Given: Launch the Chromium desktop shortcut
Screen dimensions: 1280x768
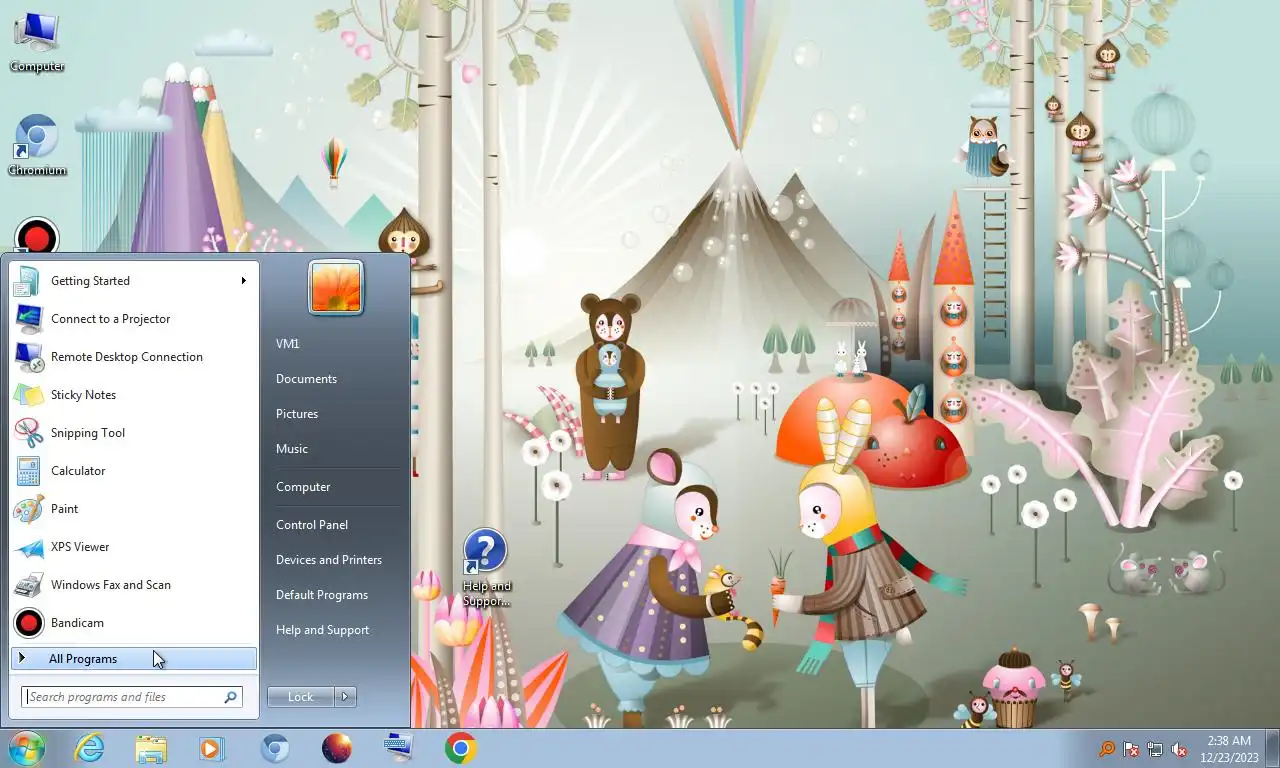Looking at the screenshot, I should click(37, 146).
